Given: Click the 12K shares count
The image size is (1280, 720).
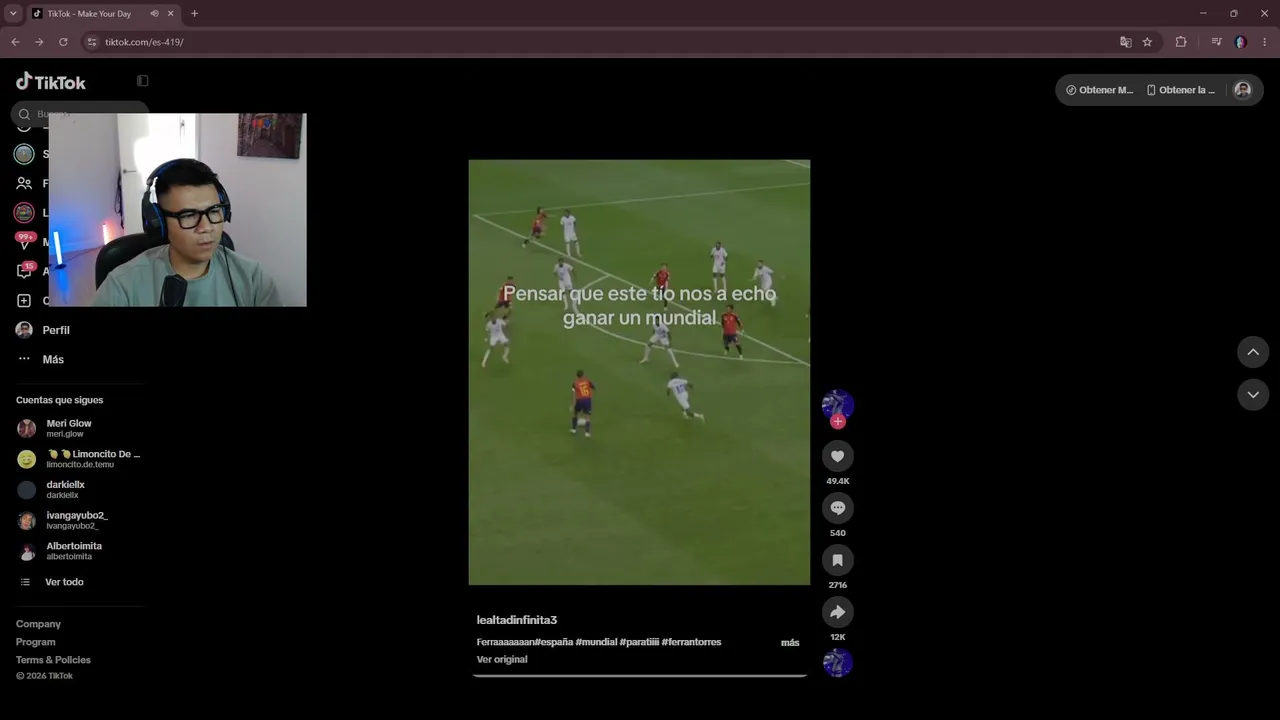Looking at the screenshot, I should tap(838, 637).
